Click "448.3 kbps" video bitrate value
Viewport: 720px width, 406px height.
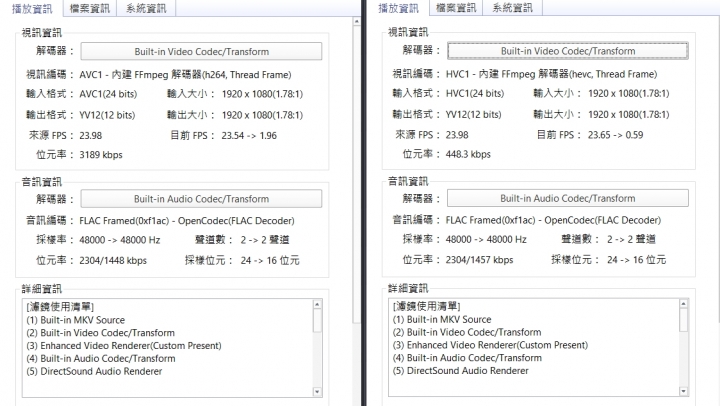click(468, 155)
